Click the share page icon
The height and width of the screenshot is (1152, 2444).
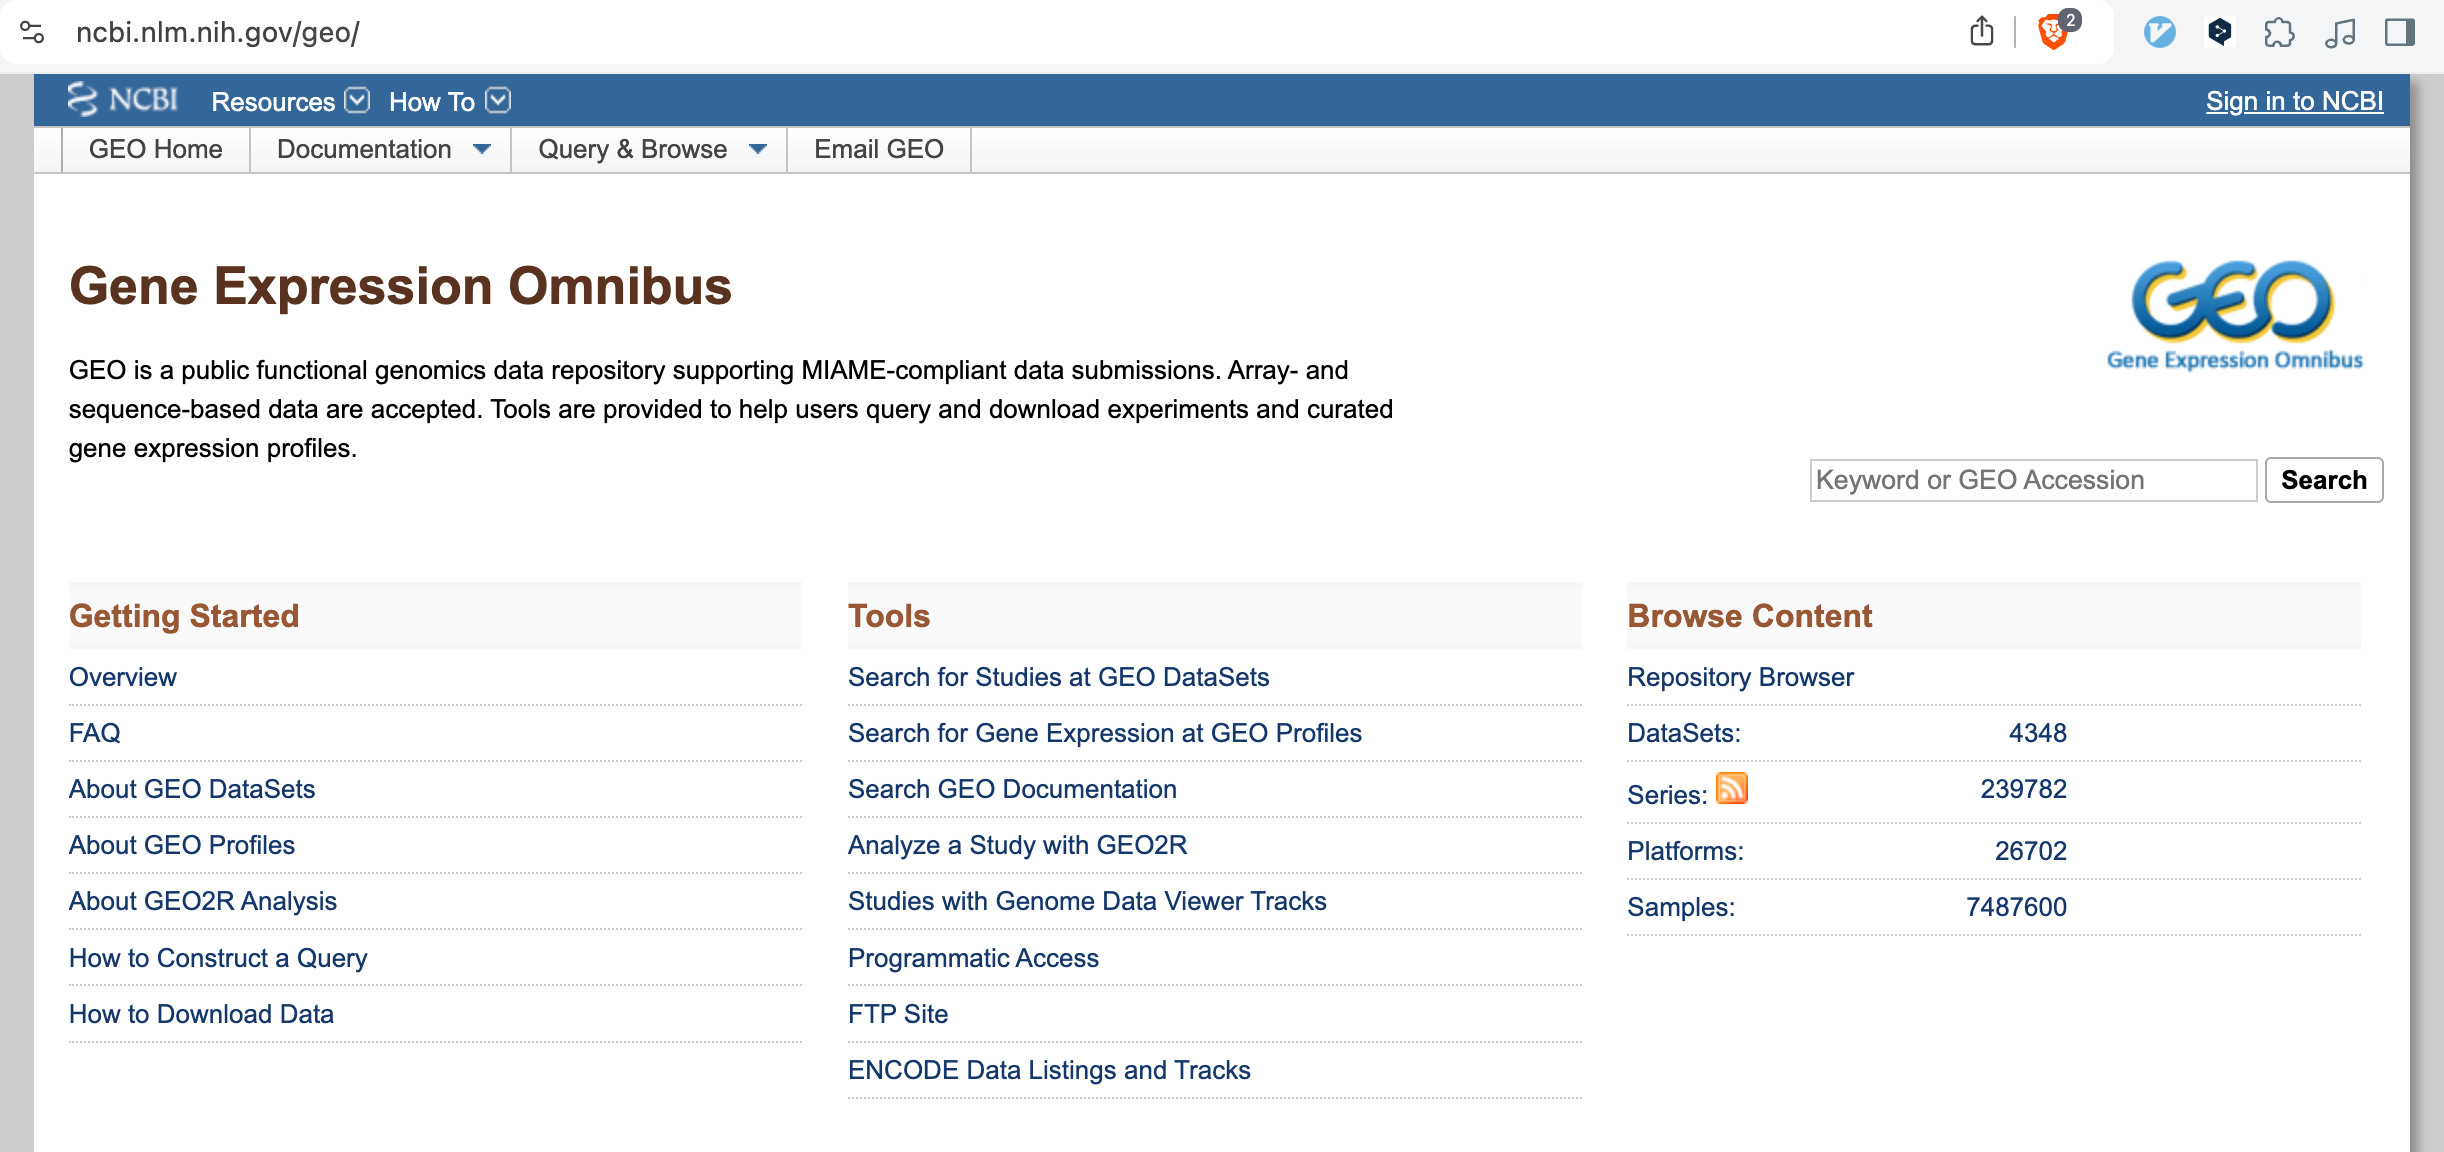pyautogui.click(x=1981, y=32)
